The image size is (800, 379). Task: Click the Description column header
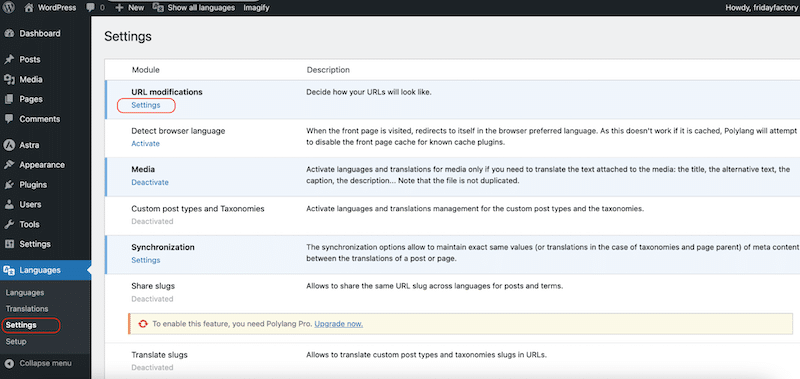pyautogui.click(x=328, y=70)
